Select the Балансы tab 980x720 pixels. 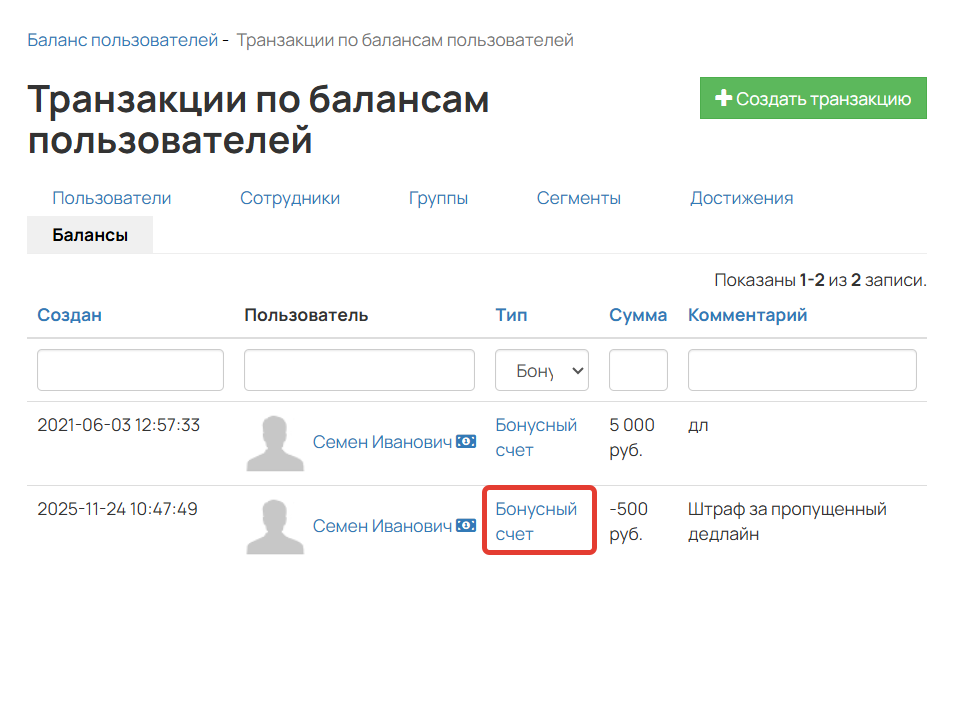pos(89,234)
